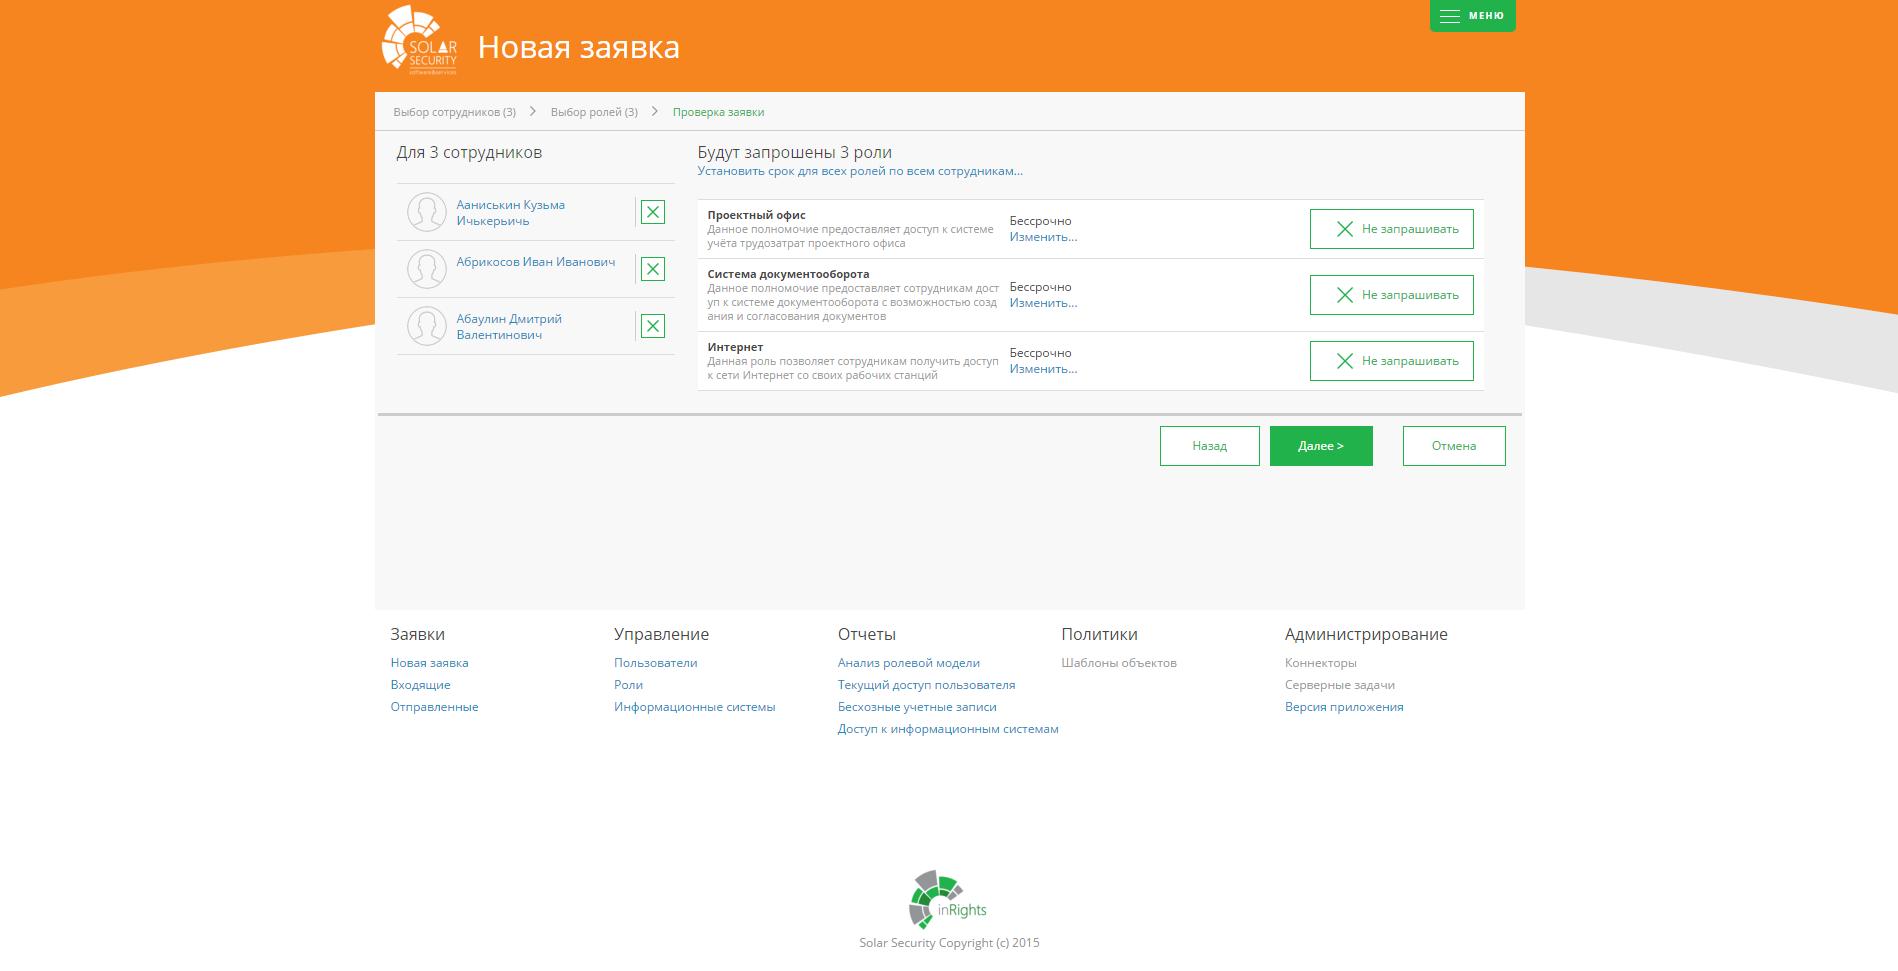
Task: Click the Администрирование footer section heading
Action: coord(1366,634)
